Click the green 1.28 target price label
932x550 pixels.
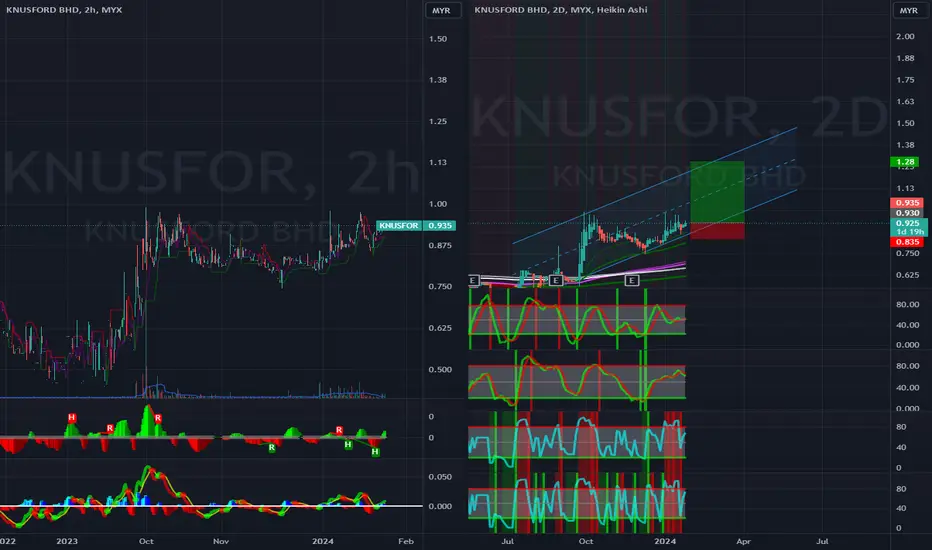tap(905, 162)
